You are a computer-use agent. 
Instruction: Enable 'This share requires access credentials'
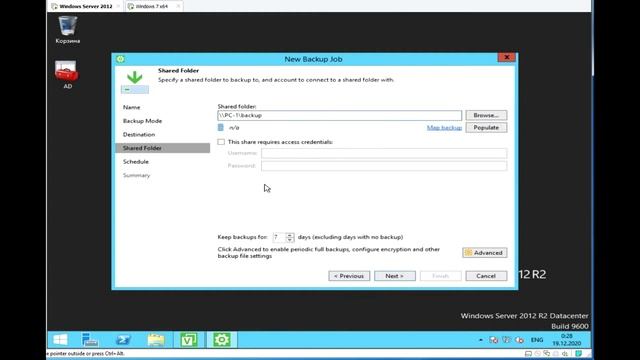point(221,142)
